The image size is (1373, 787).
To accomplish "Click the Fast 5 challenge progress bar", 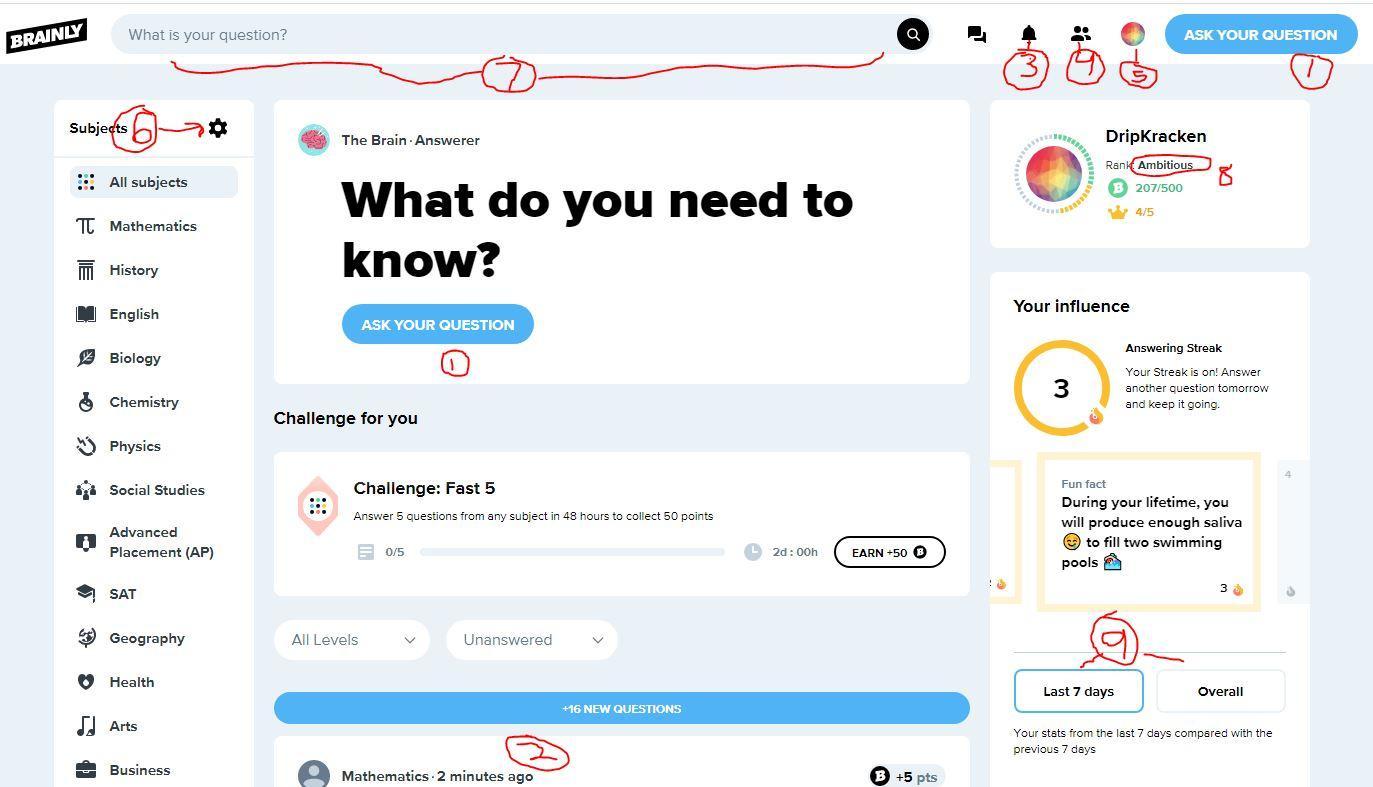I will (x=572, y=552).
